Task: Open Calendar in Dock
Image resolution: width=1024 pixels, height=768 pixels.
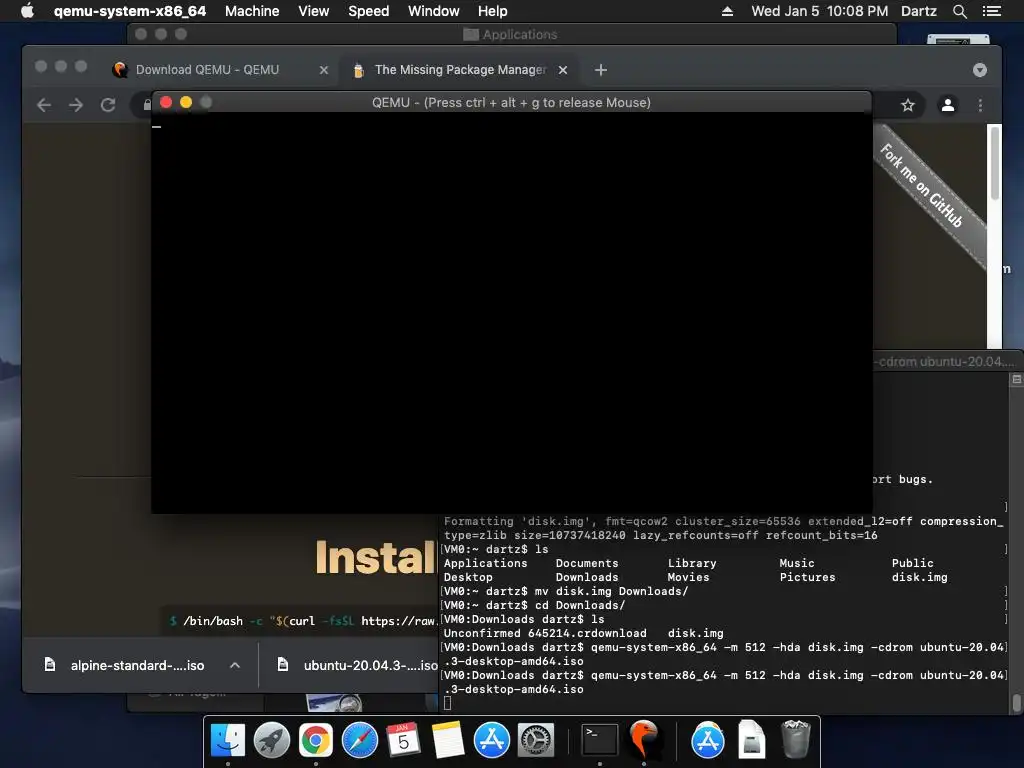Action: 404,740
